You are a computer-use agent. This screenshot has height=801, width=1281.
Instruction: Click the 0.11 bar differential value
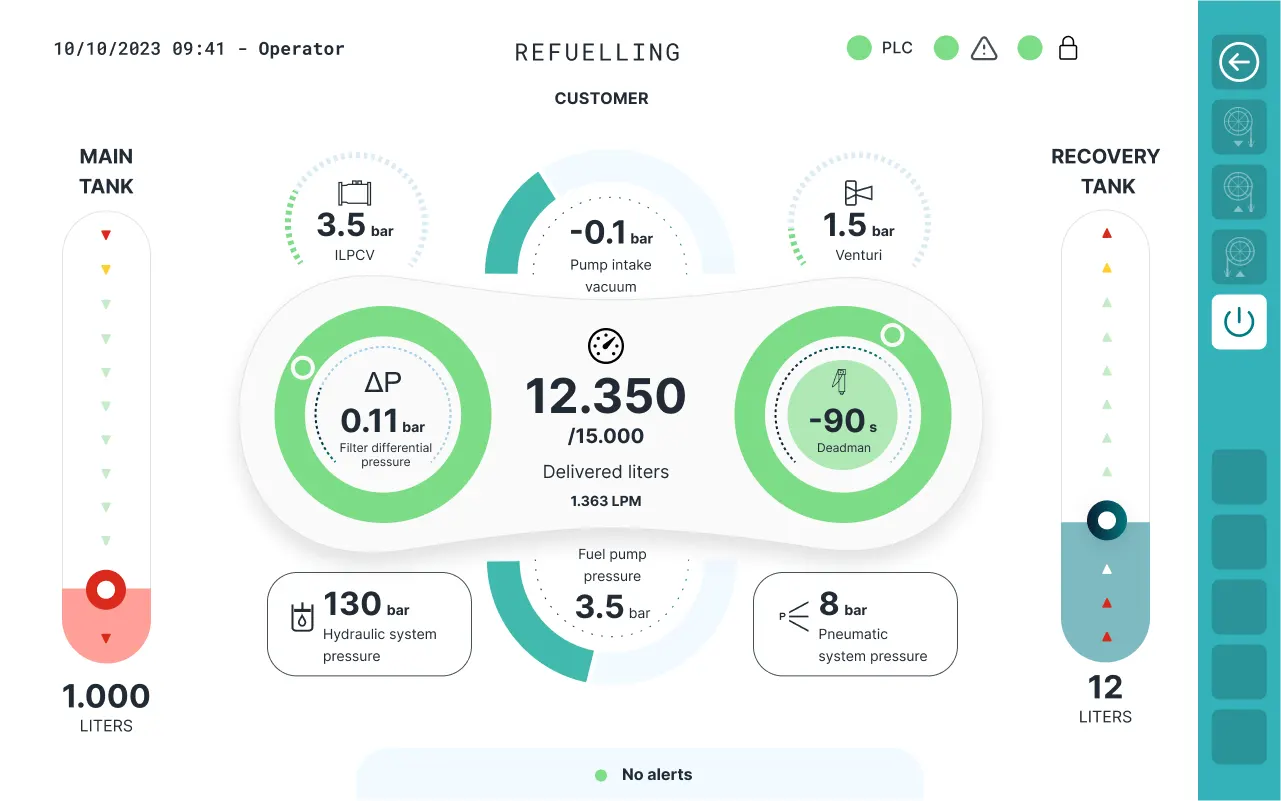(x=383, y=421)
